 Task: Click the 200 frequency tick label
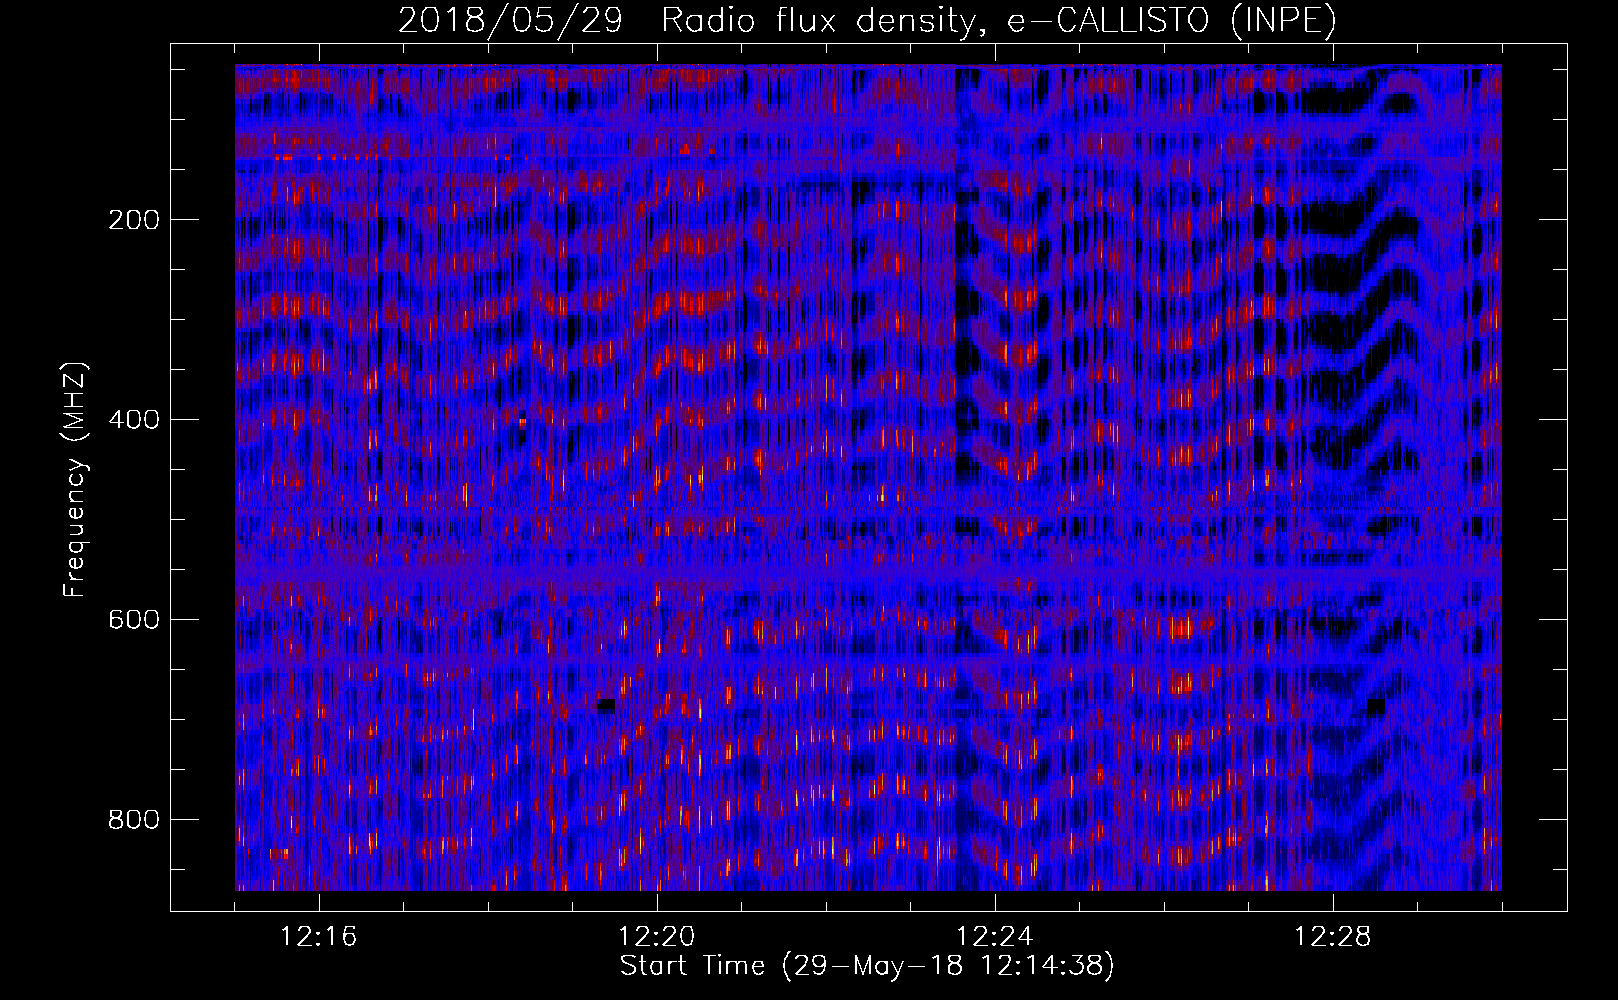(x=134, y=220)
